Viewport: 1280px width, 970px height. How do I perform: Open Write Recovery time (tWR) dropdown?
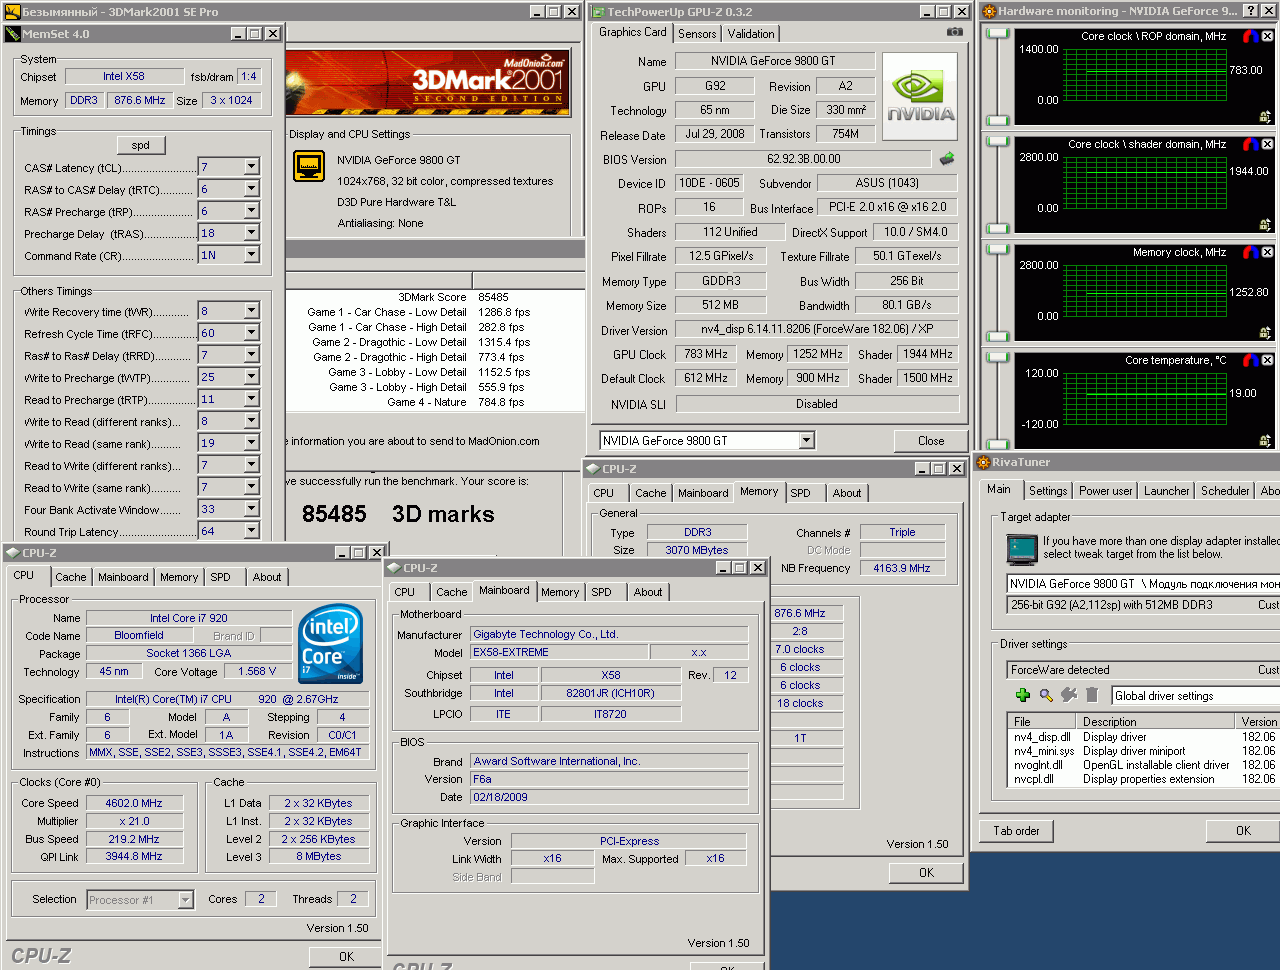pos(251,311)
